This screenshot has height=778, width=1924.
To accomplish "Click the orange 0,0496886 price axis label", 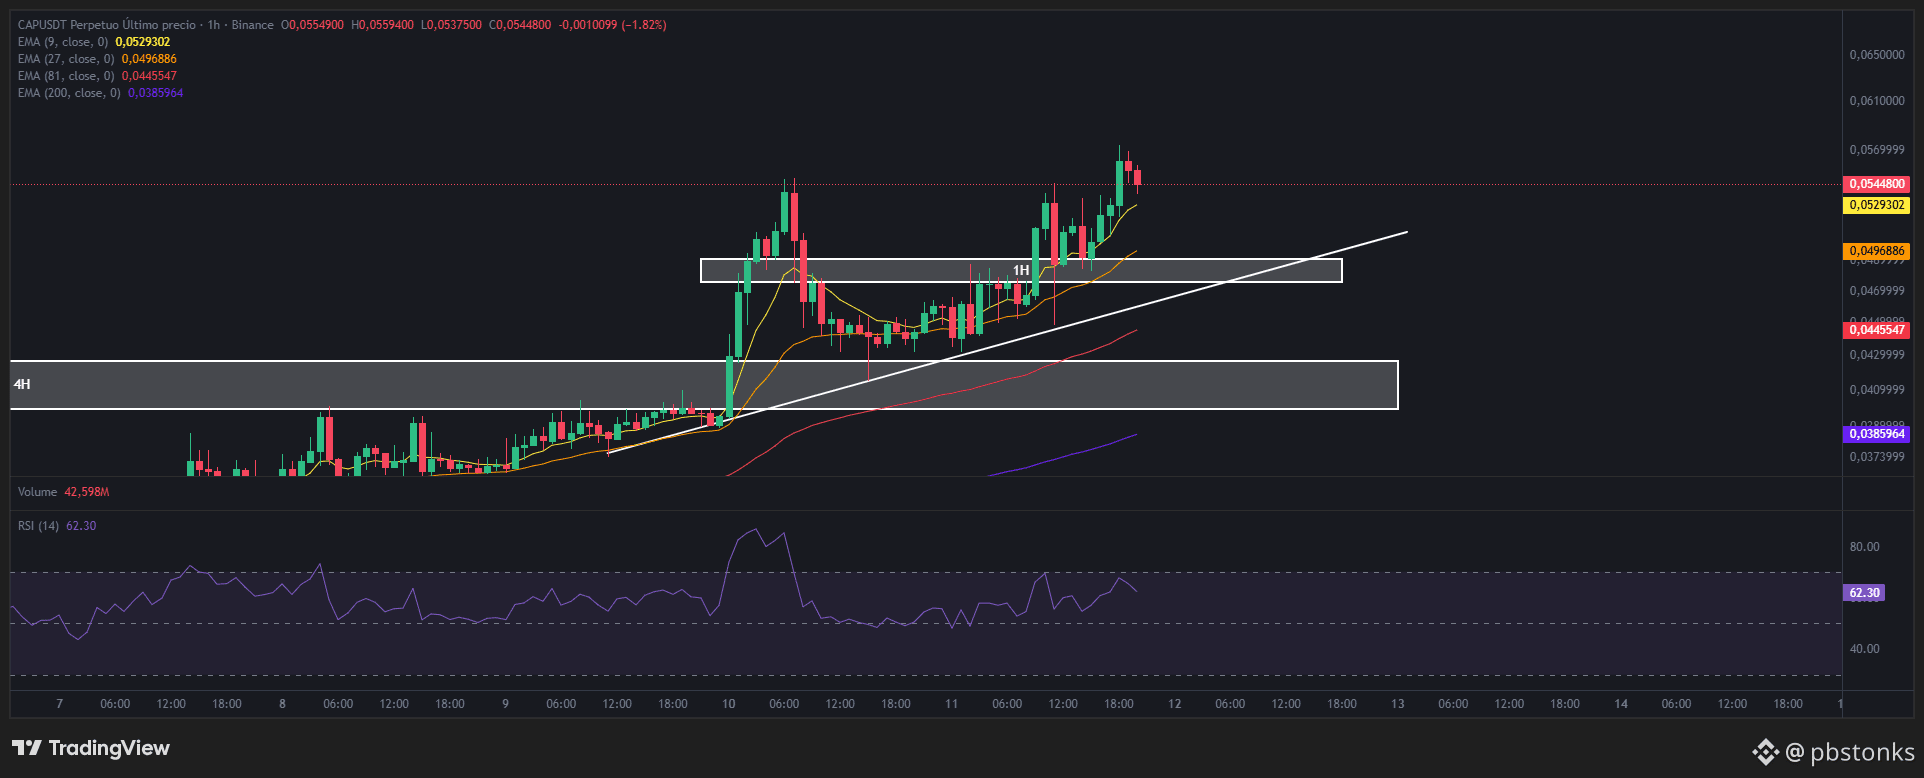I will point(1877,251).
